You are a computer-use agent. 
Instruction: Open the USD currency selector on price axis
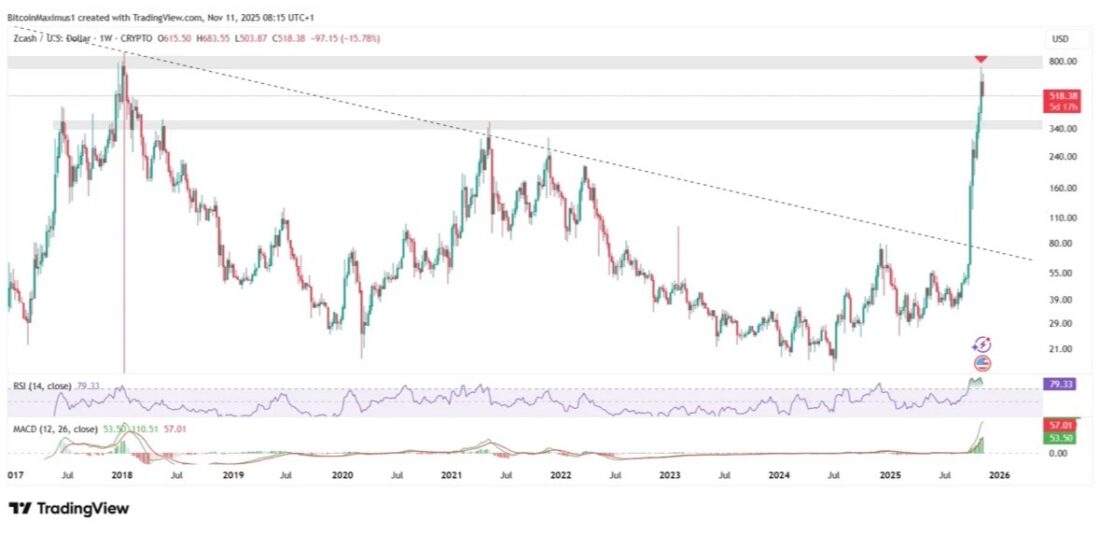coord(1059,39)
